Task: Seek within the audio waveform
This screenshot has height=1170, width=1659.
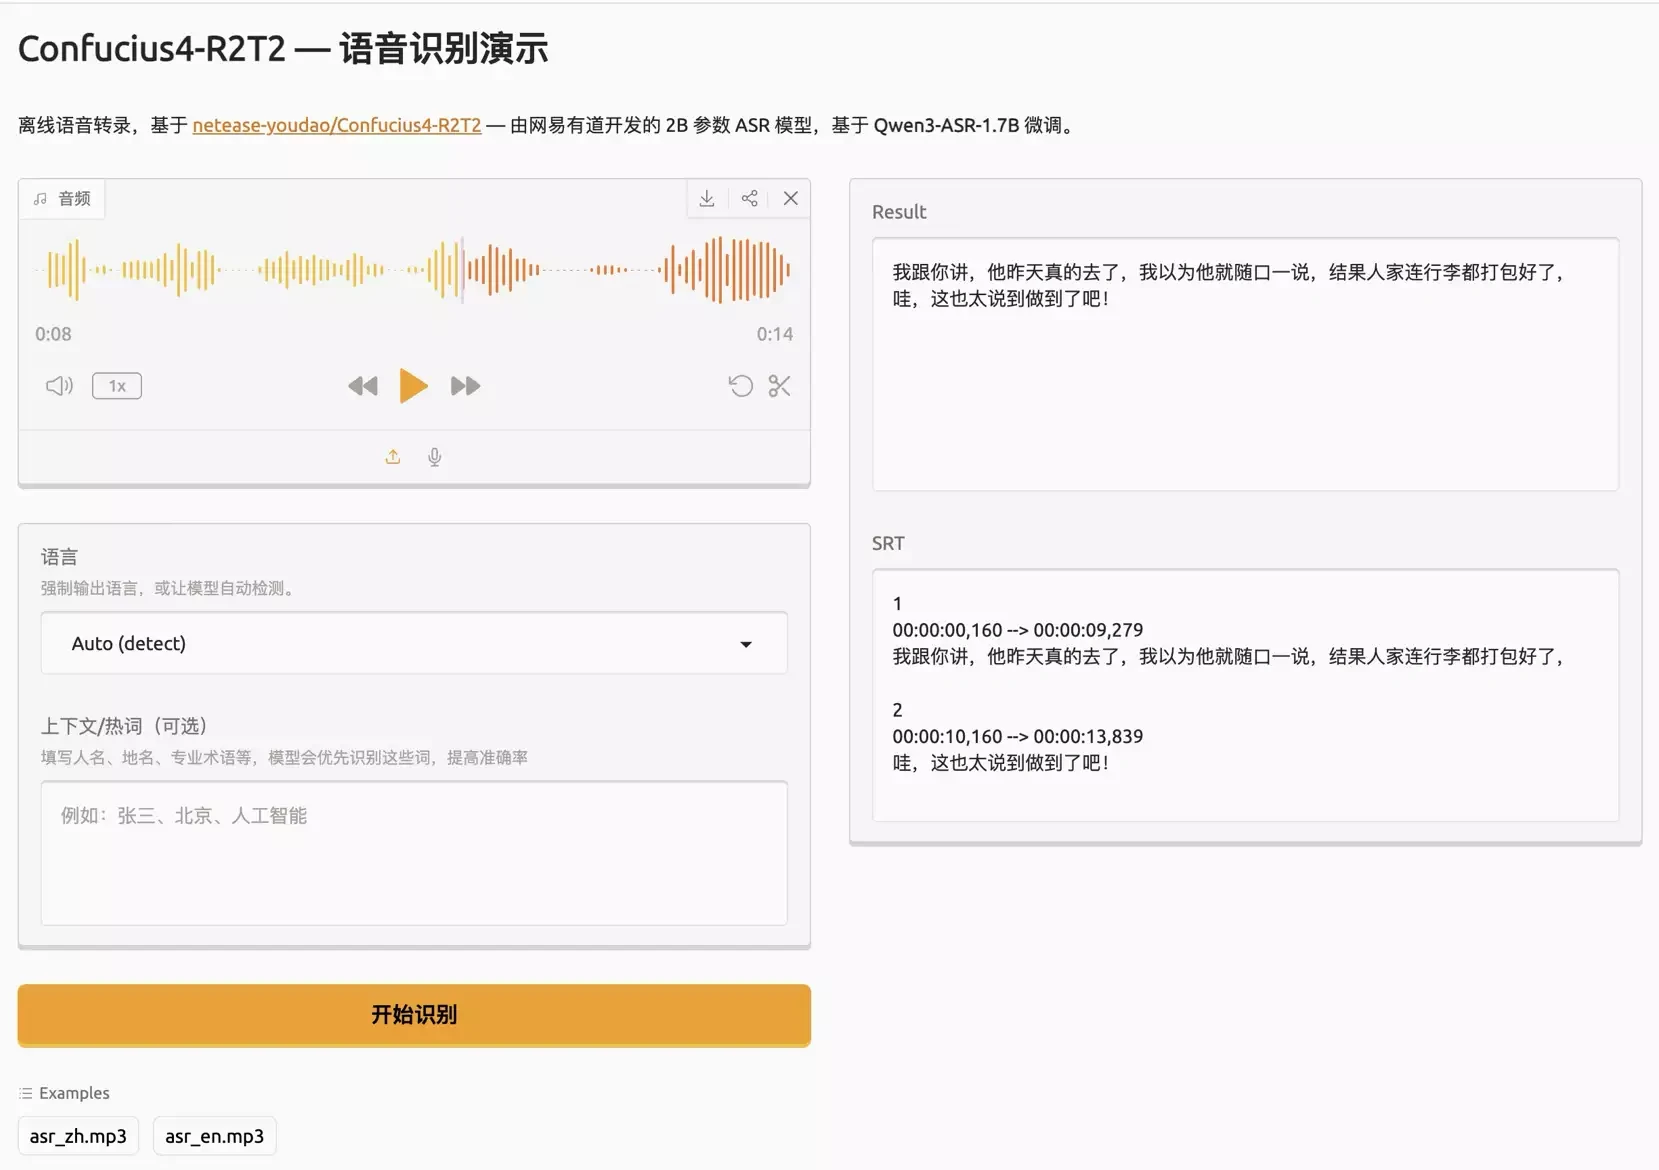Action: point(414,269)
